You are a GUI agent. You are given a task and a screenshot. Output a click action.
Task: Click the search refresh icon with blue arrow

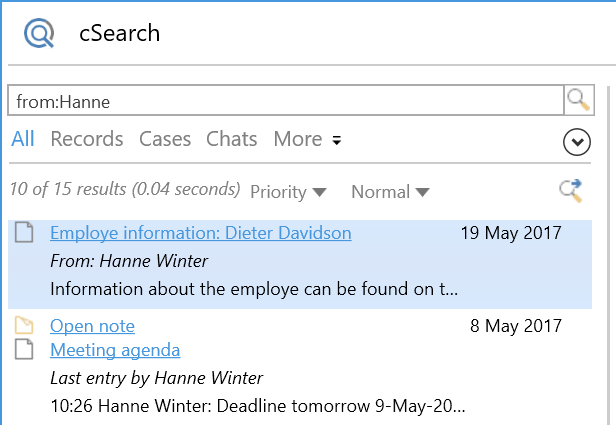[x=571, y=191]
